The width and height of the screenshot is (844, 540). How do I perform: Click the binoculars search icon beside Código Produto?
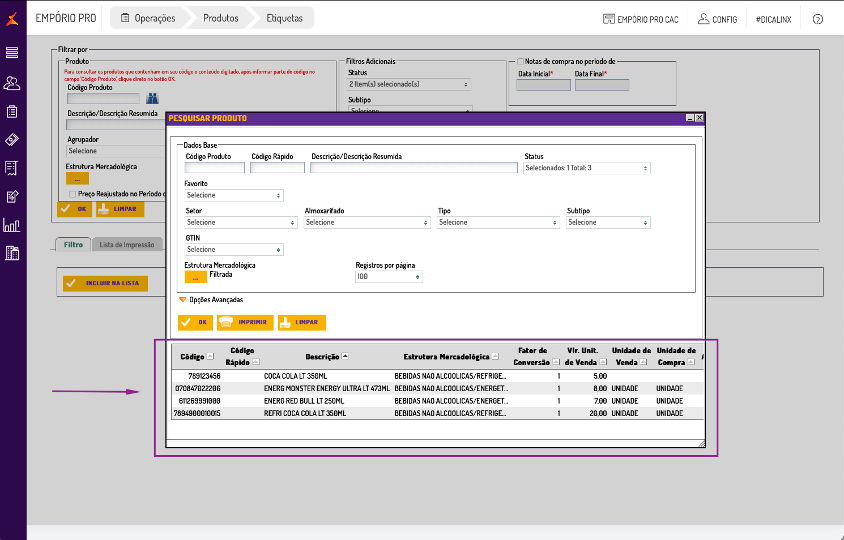coord(154,98)
